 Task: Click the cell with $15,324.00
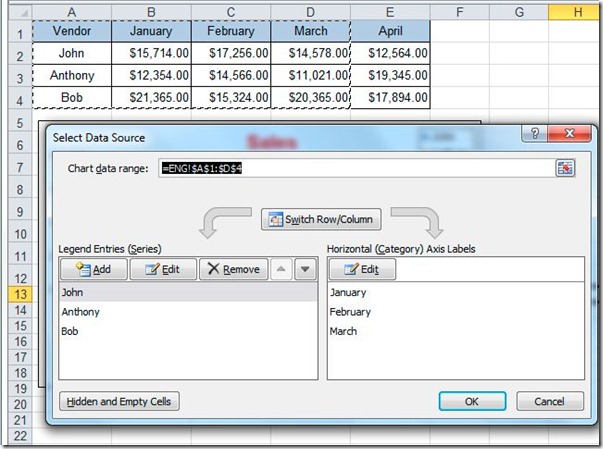(x=231, y=98)
